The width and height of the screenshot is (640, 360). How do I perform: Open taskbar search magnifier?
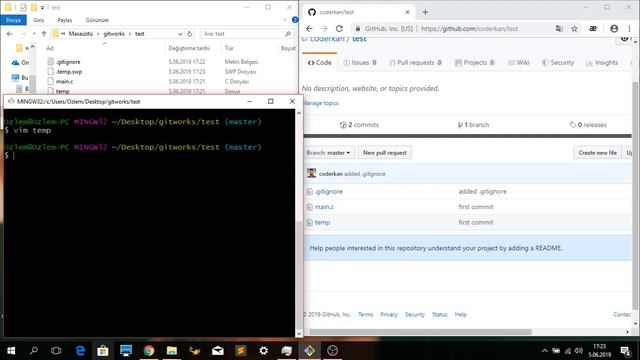pos(34,351)
